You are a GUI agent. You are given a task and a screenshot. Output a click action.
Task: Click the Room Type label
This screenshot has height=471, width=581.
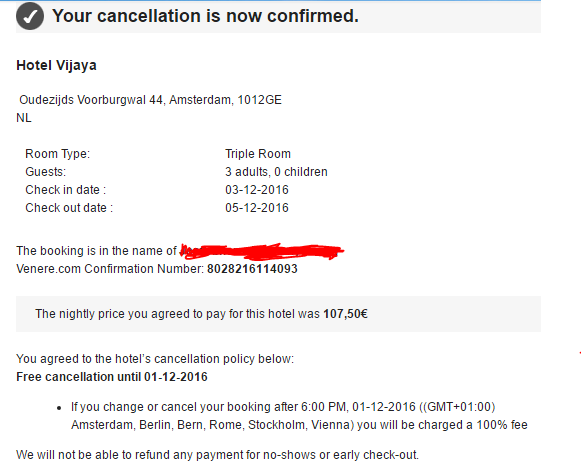57,154
